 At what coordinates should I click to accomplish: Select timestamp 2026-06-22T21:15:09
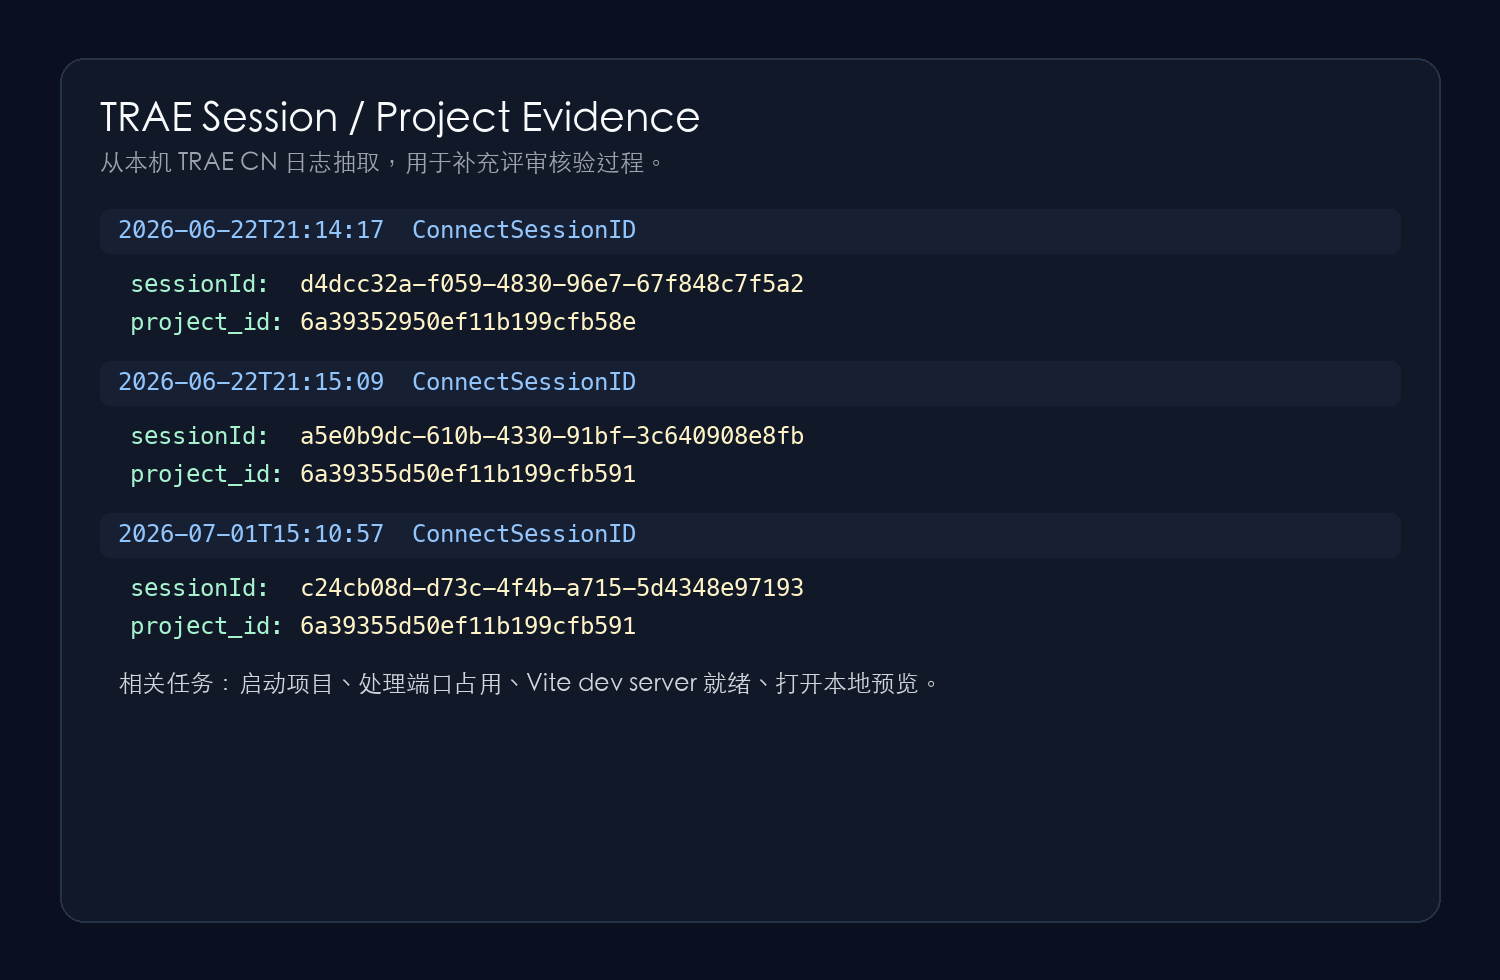[x=251, y=382]
